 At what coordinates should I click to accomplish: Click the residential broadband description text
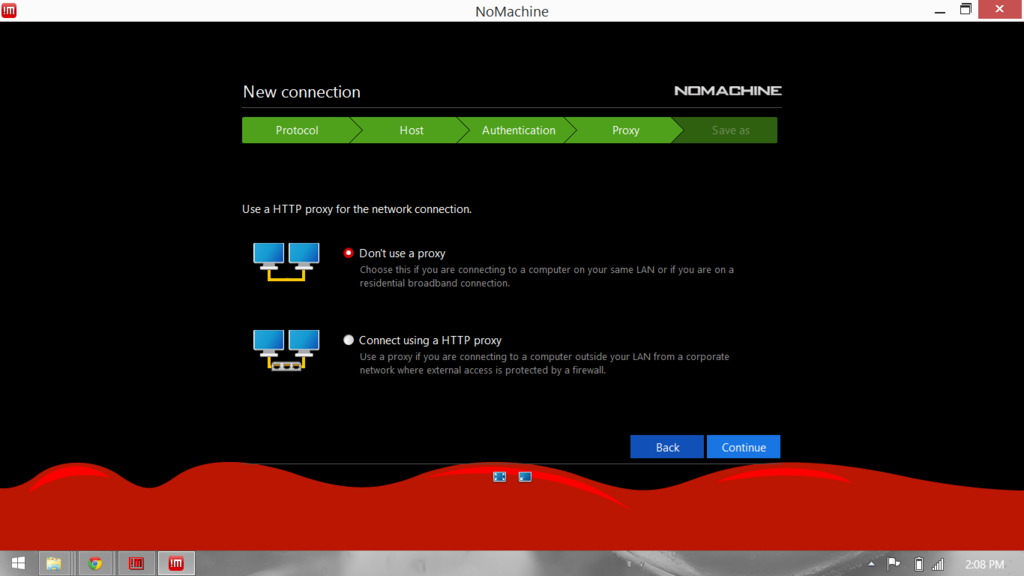(x=547, y=276)
